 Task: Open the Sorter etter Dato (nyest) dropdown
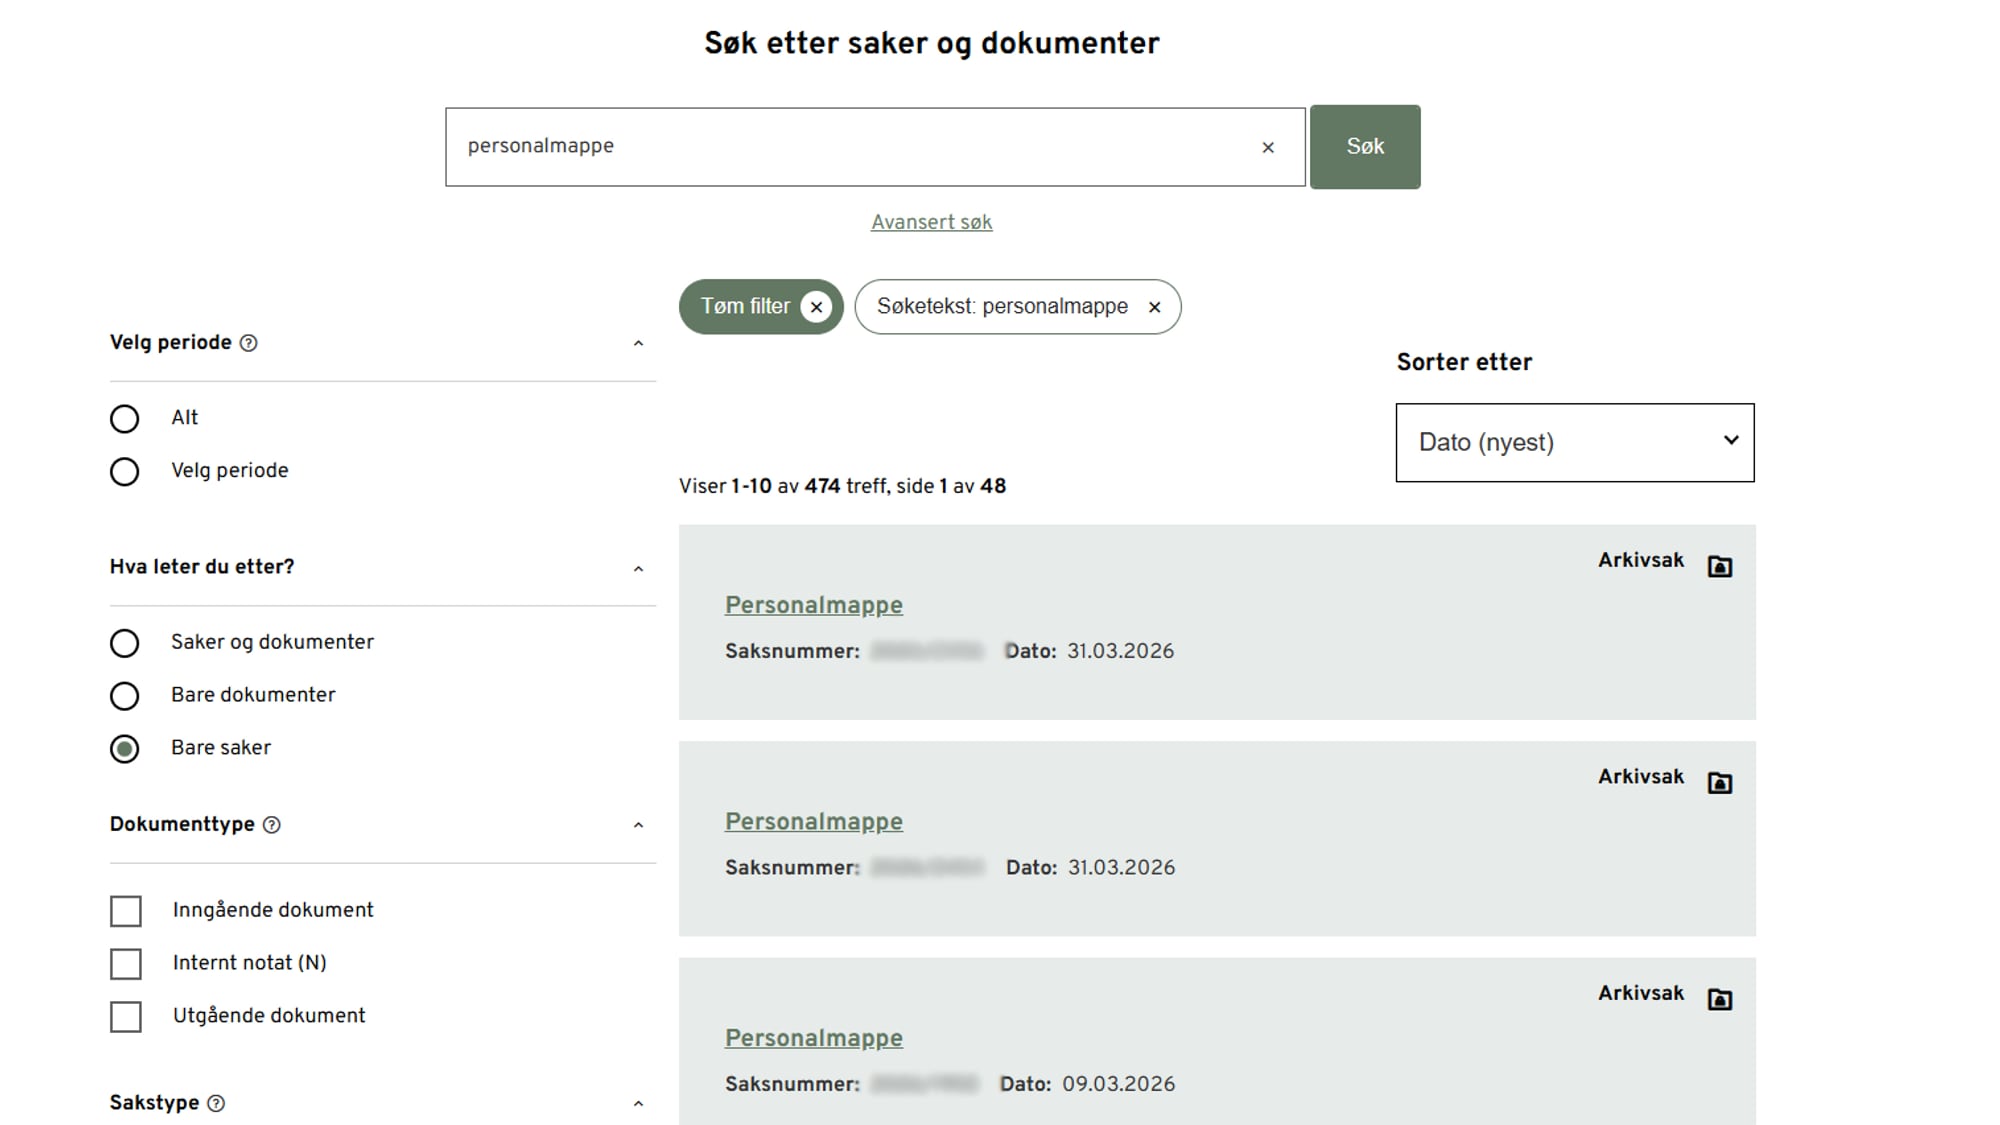[1575, 443]
